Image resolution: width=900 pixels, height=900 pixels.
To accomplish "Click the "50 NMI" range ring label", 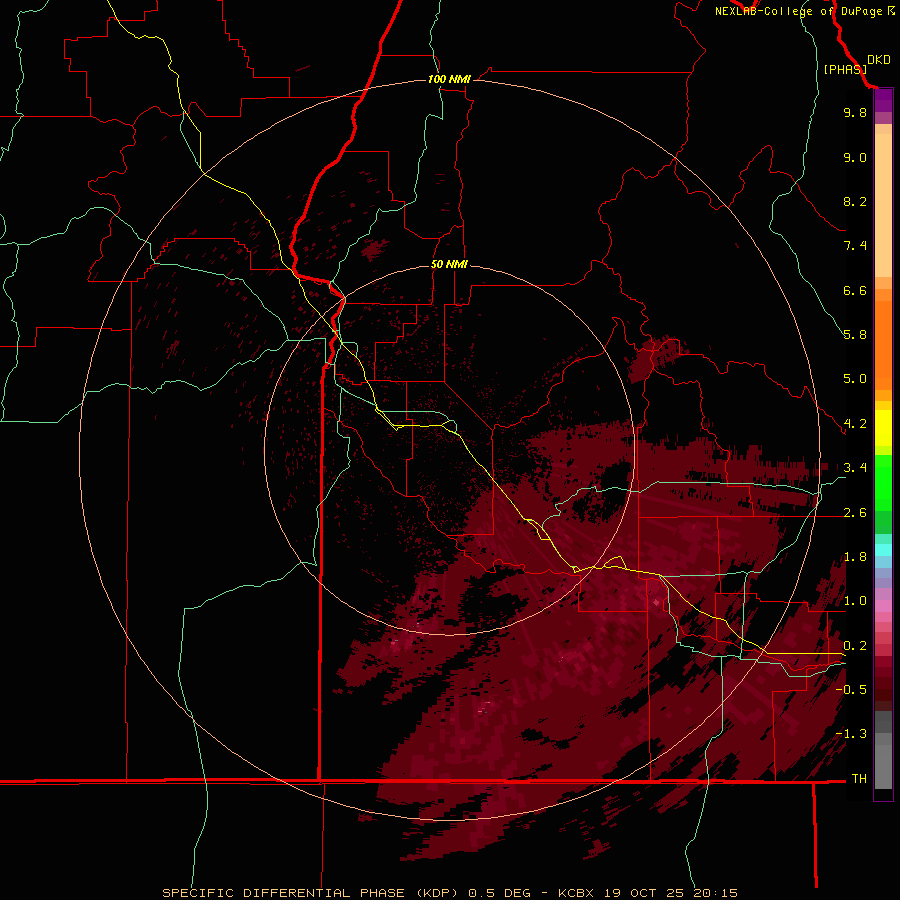I will tap(449, 264).
